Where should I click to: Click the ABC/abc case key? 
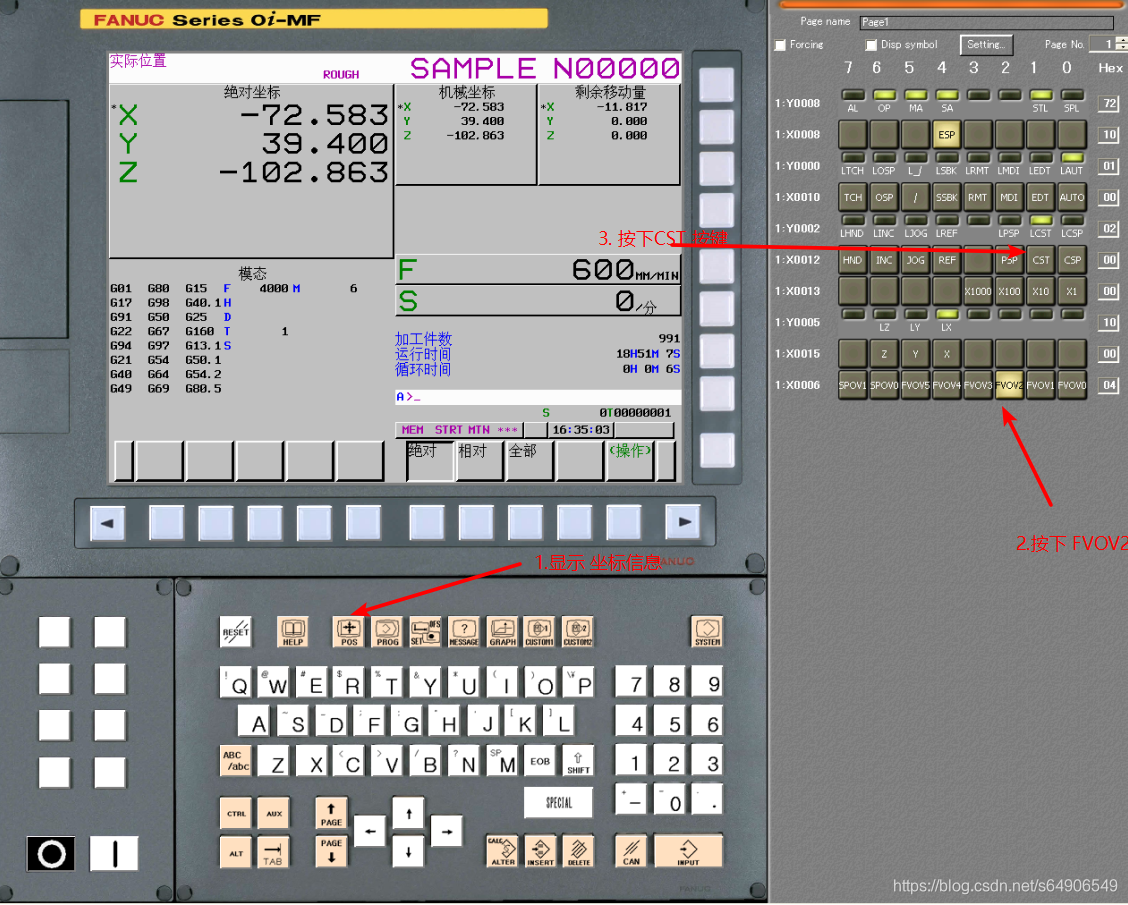coord(236,761)
